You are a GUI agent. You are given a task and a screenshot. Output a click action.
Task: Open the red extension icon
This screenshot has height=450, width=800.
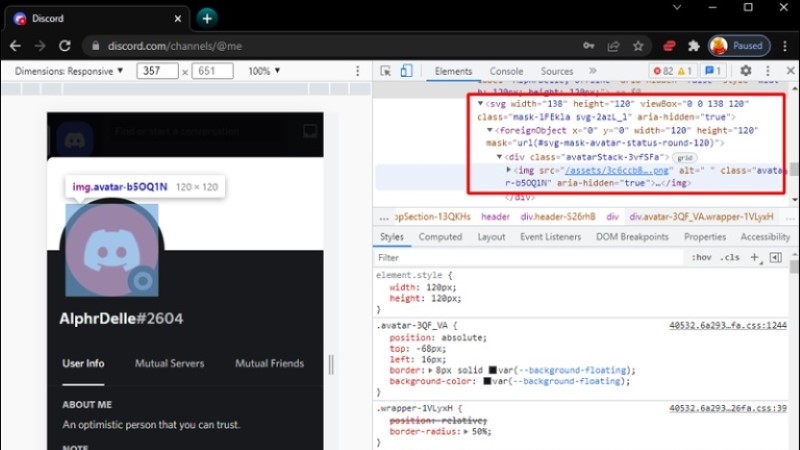(x=669, y=46)
